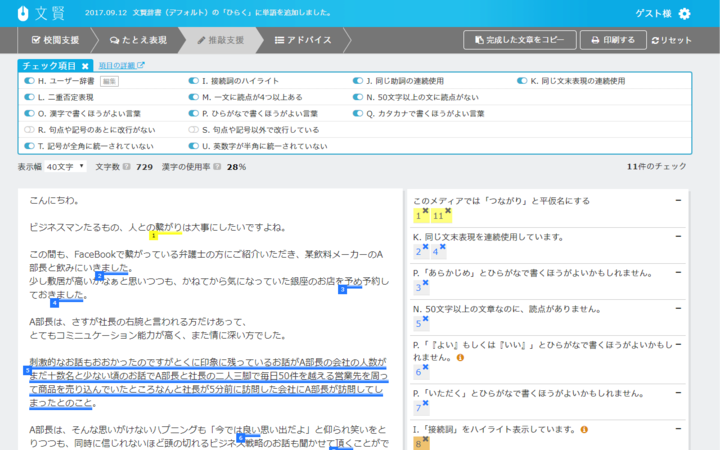Viewport: 720px width, 450px height.
Task: Click info icon beside 『よい』もしくは『いい』 message
Action: (460, 357)
